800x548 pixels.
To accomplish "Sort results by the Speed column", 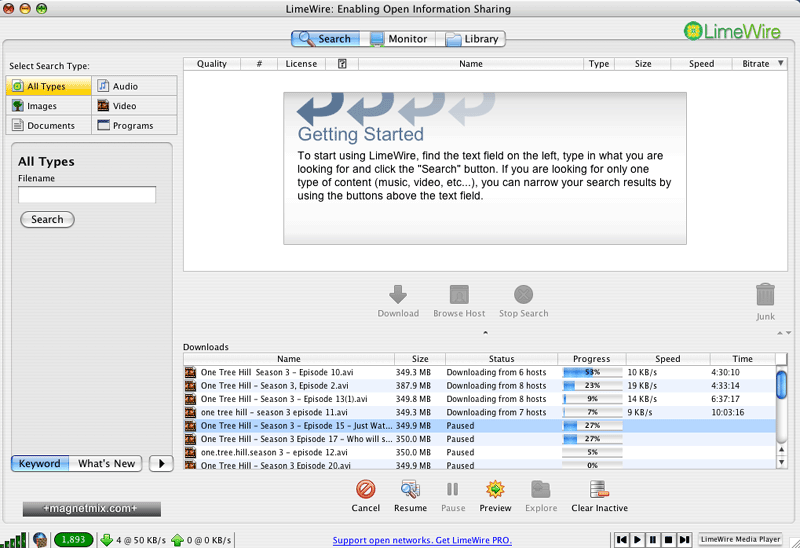I will (x=701, y=64).
